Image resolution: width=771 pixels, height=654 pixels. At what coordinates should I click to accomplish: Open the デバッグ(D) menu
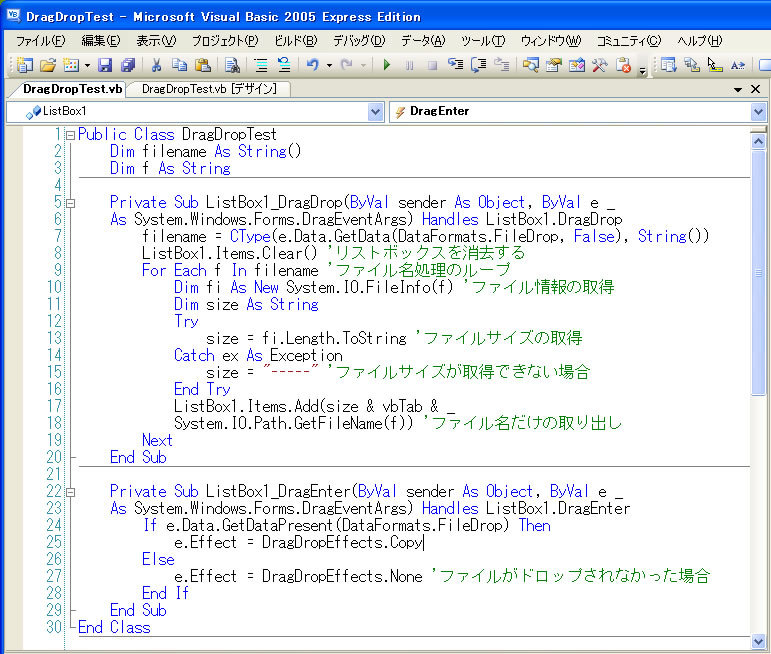click(x=359, y=41)
